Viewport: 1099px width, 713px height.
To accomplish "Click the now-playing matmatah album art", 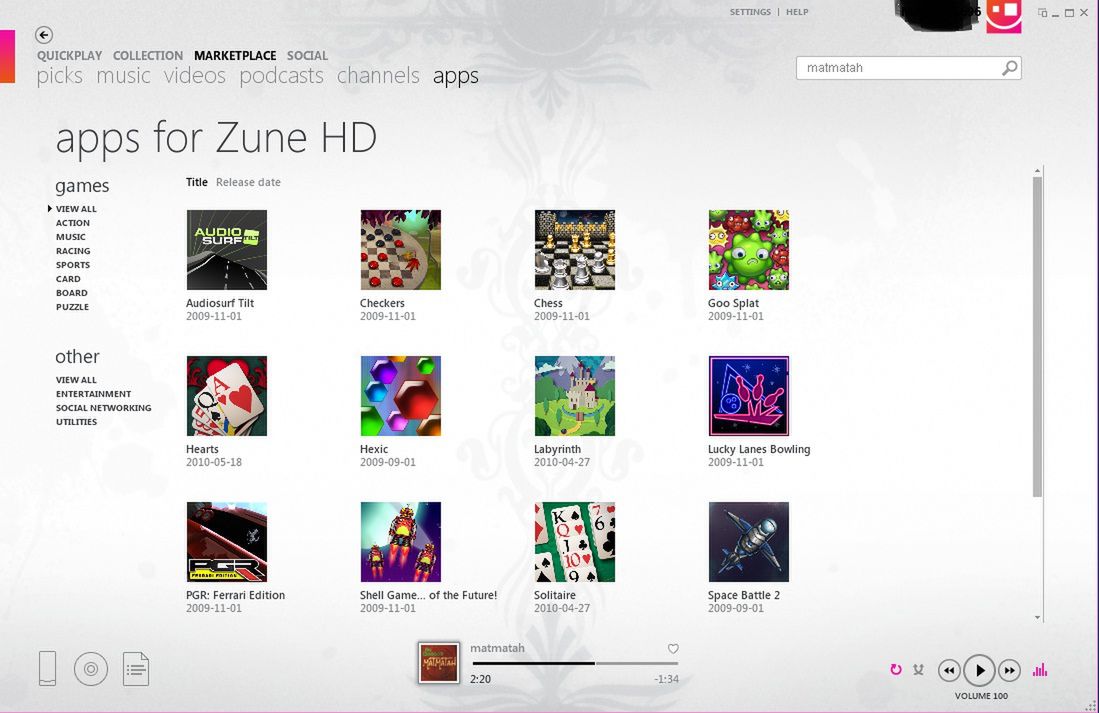I will tap(439, 663).
